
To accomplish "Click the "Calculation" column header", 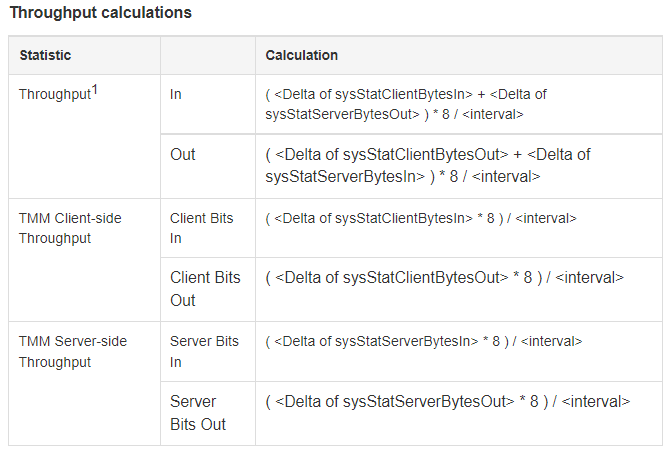I will click(x=301, y=55).
